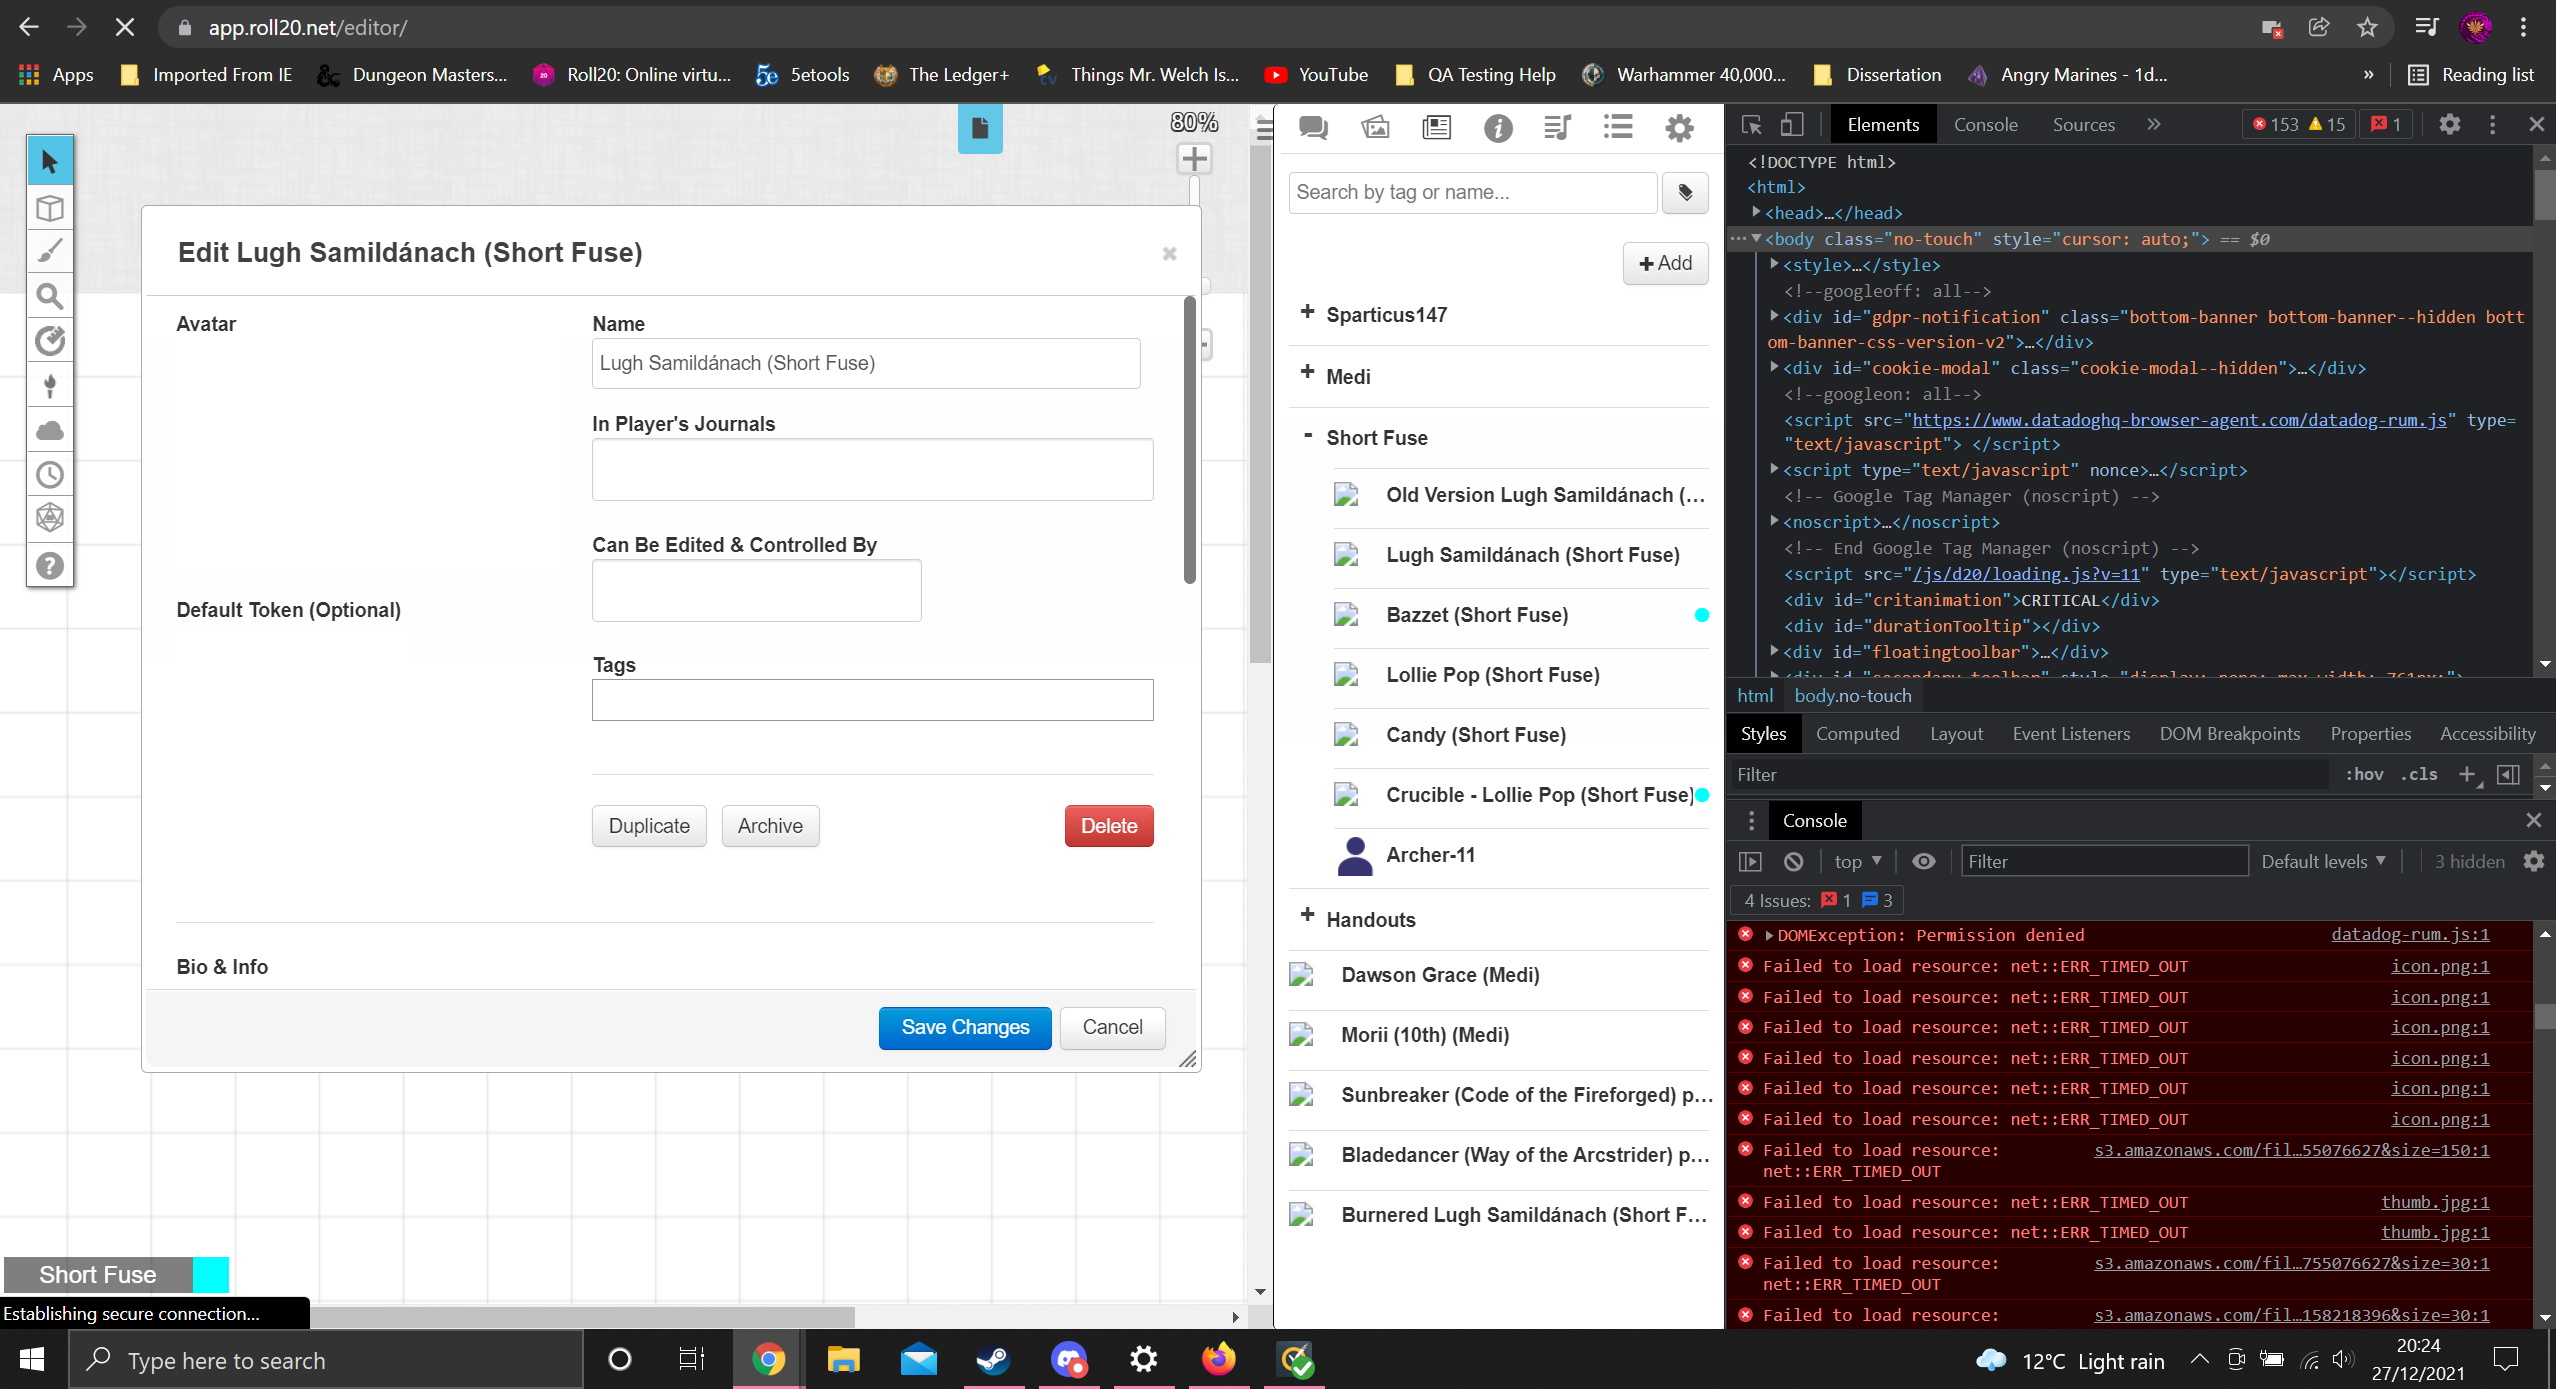Add a journal item with +Add
The image size is (2556, 1389).
(1665, 263)
